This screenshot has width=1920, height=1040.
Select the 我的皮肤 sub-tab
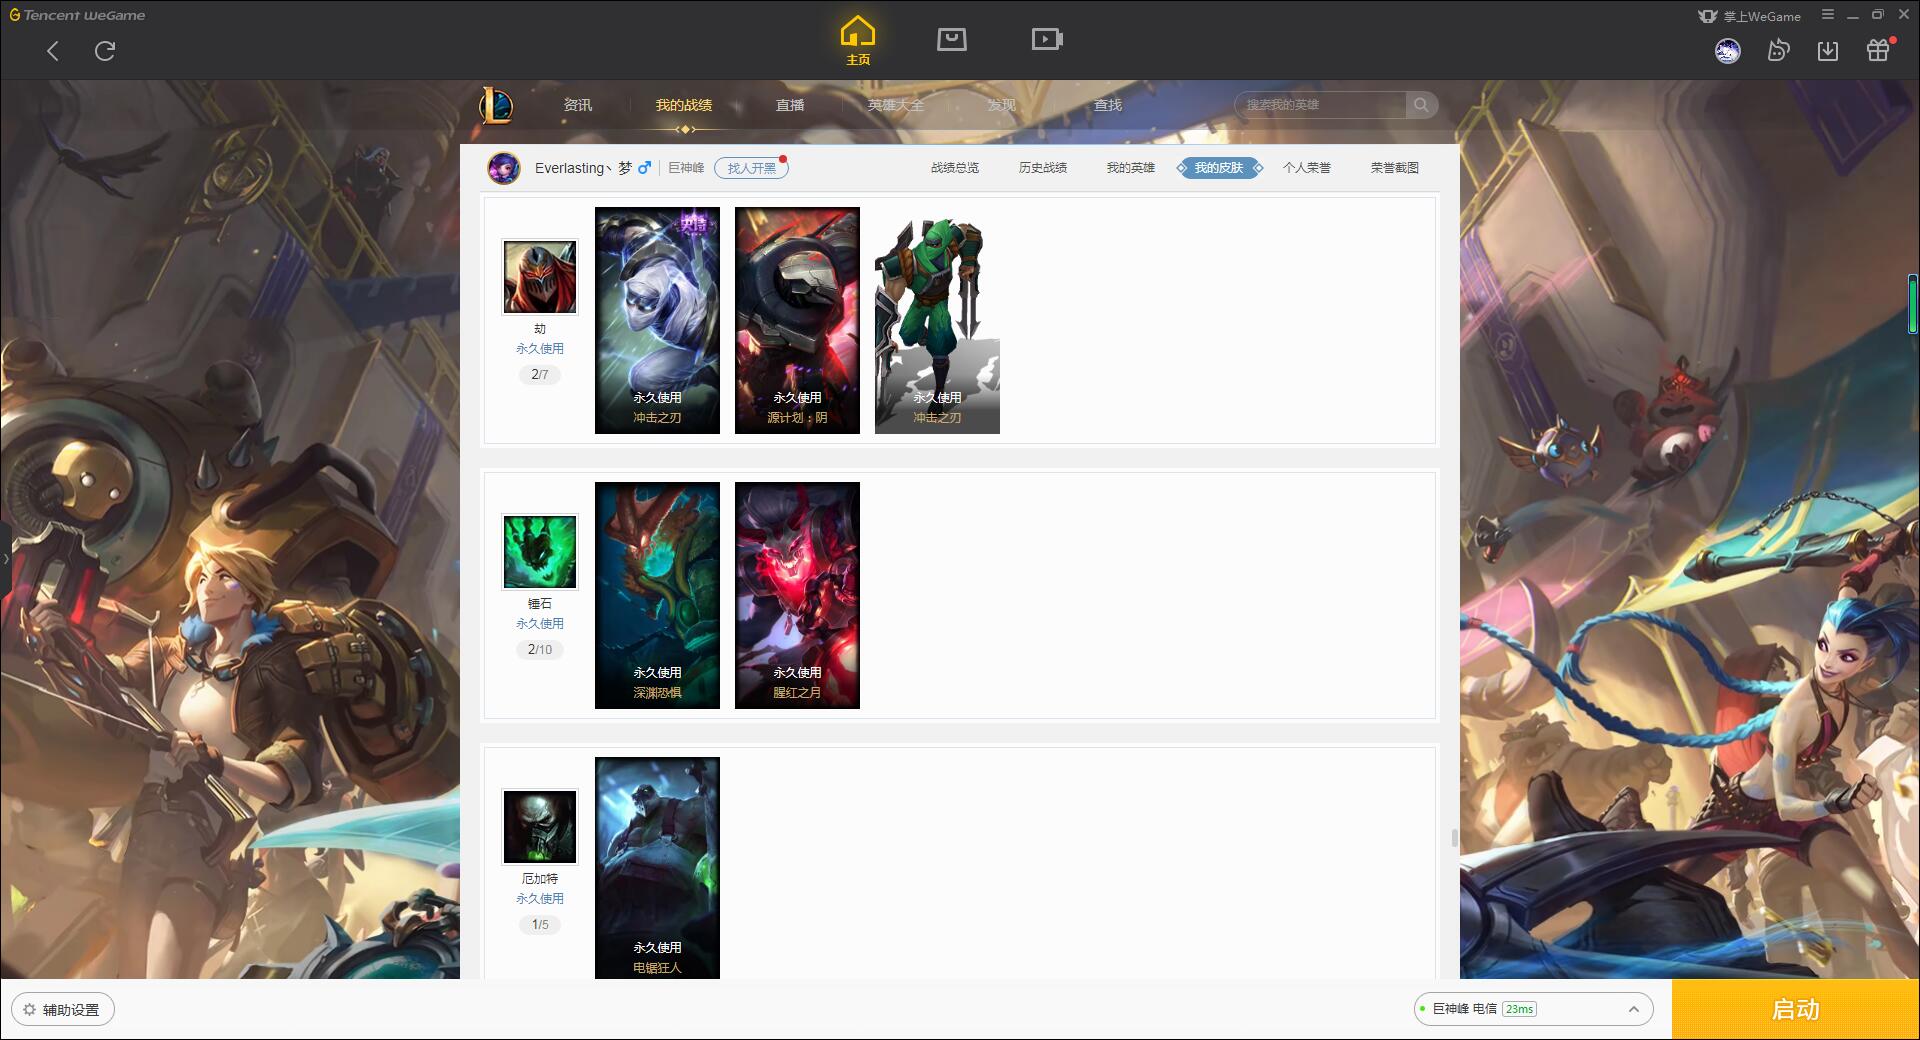coord(1219,168)
